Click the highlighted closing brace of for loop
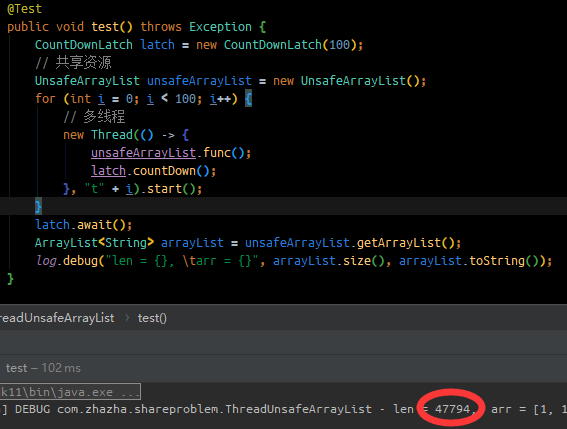This screenshot has width=567, height=429. coord(38,207)
